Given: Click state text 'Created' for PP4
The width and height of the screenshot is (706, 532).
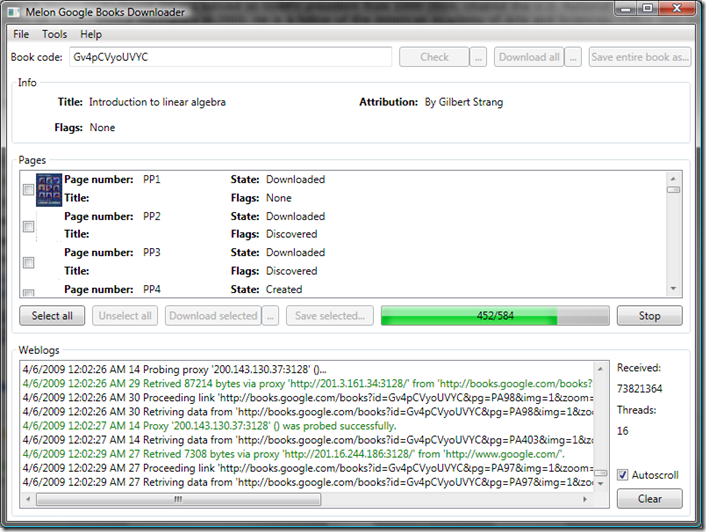Looking at the screenshot, I should 284,289.
